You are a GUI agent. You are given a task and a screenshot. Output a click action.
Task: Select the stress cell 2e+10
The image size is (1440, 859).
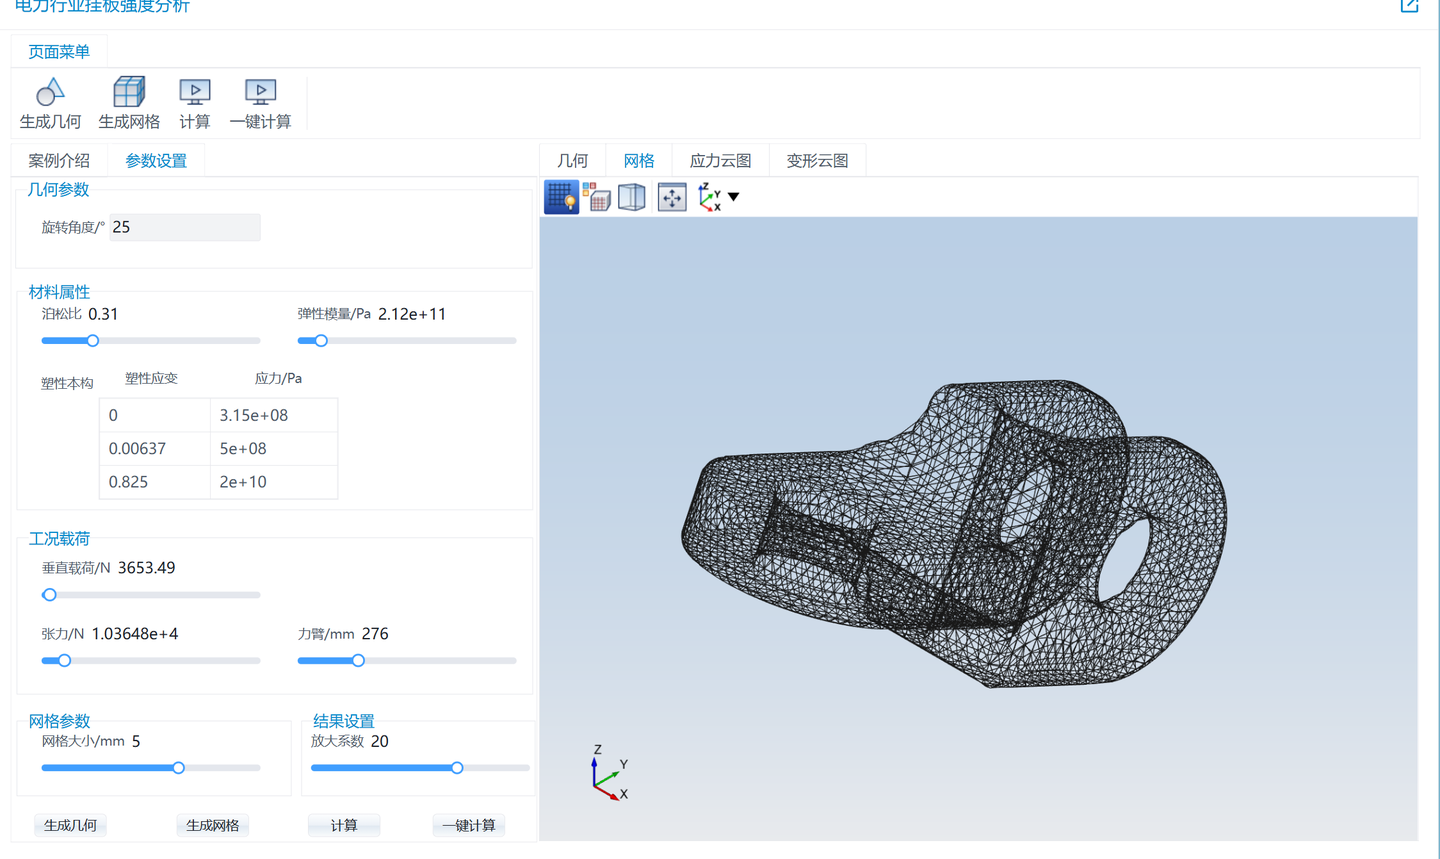(274, 482)
